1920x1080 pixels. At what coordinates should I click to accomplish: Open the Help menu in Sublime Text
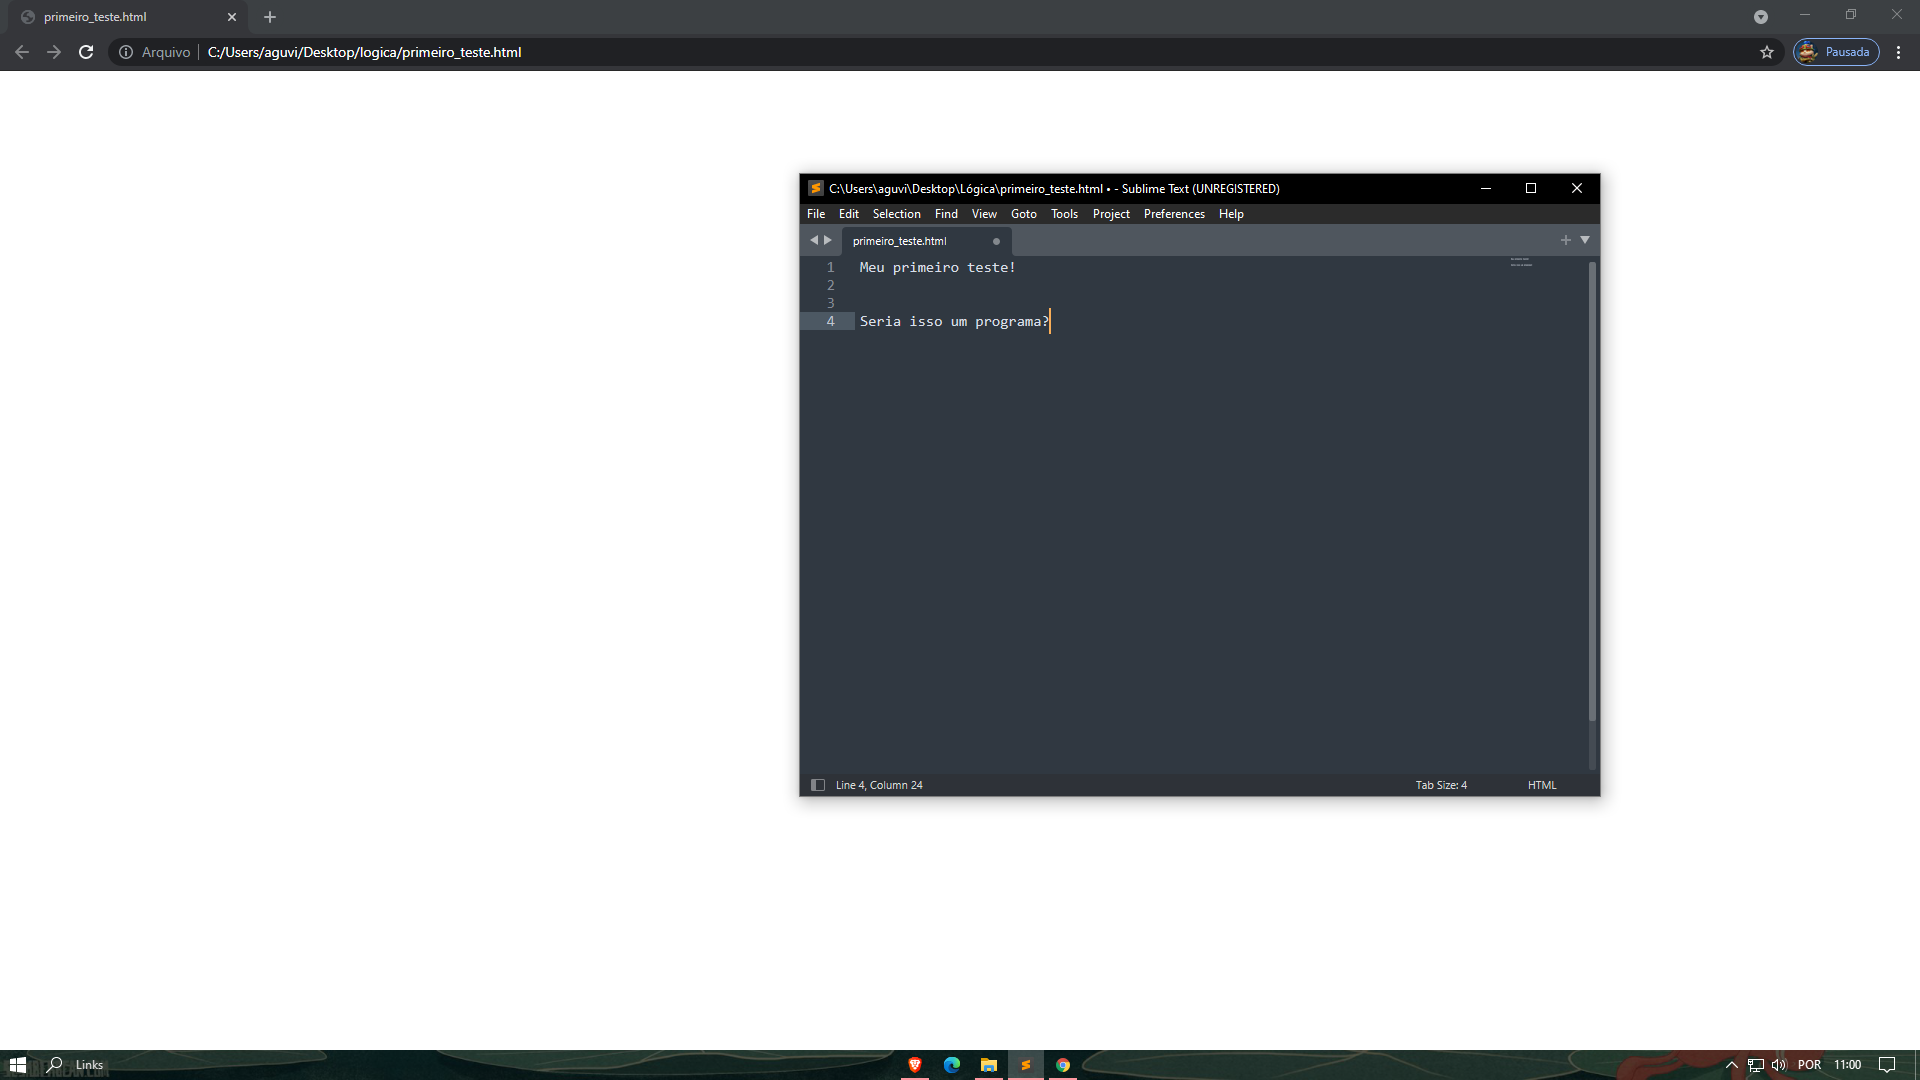[1231, 214]
